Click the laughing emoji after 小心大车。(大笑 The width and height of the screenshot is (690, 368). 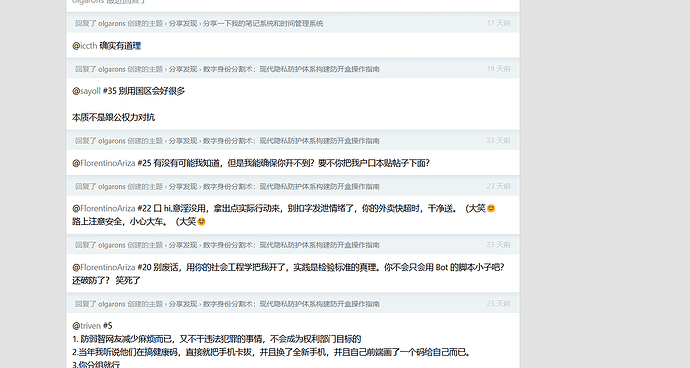click(x=201, y=222)
